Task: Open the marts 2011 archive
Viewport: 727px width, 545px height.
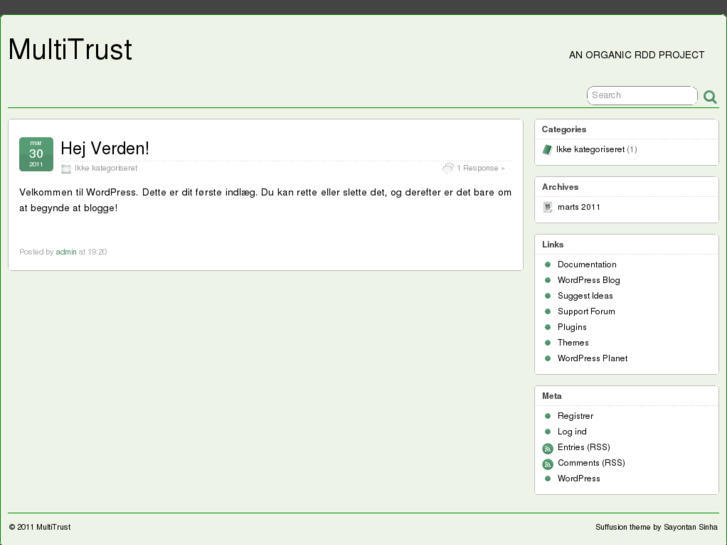Action: click(579, 207)
